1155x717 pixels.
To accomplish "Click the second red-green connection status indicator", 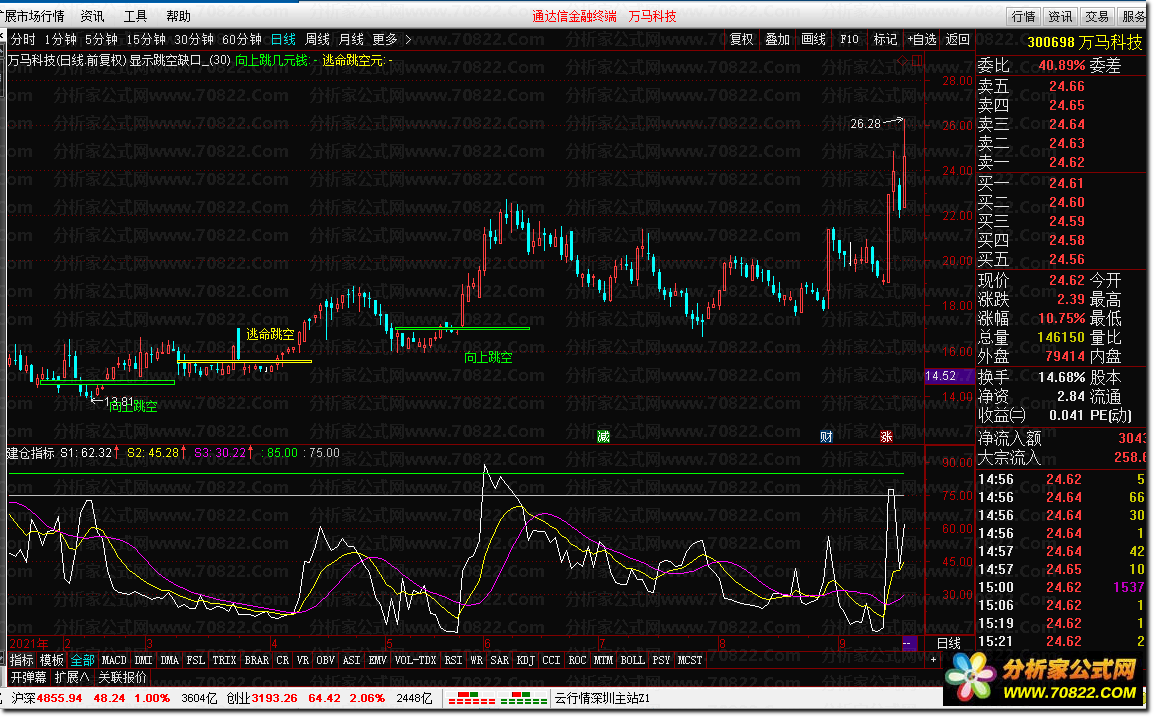I will (x=524, y=698).
